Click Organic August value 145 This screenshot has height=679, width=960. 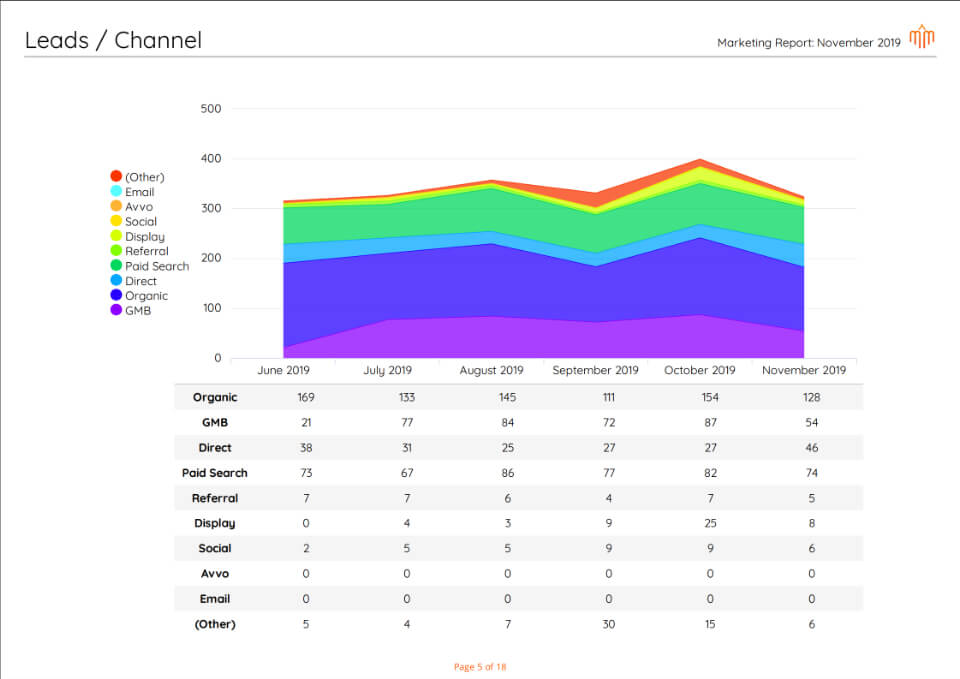pos(508,397)
